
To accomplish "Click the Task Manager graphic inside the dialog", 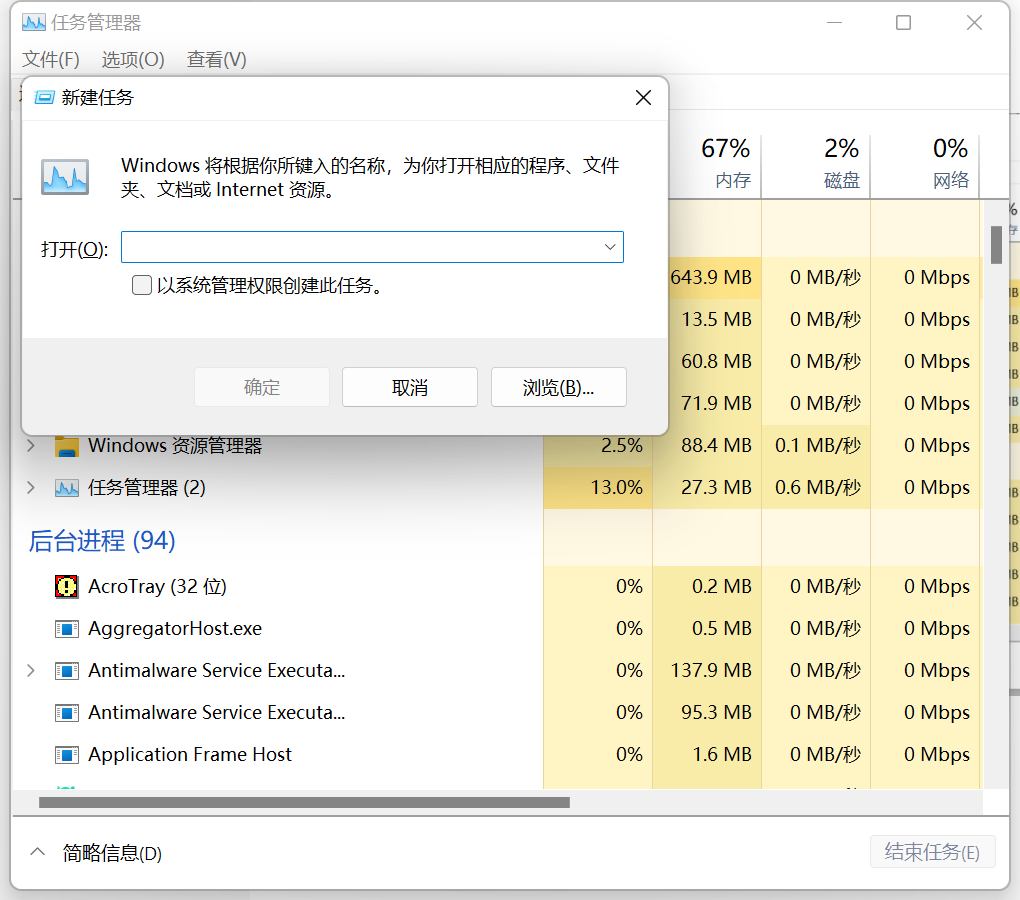I will point(65,176).
